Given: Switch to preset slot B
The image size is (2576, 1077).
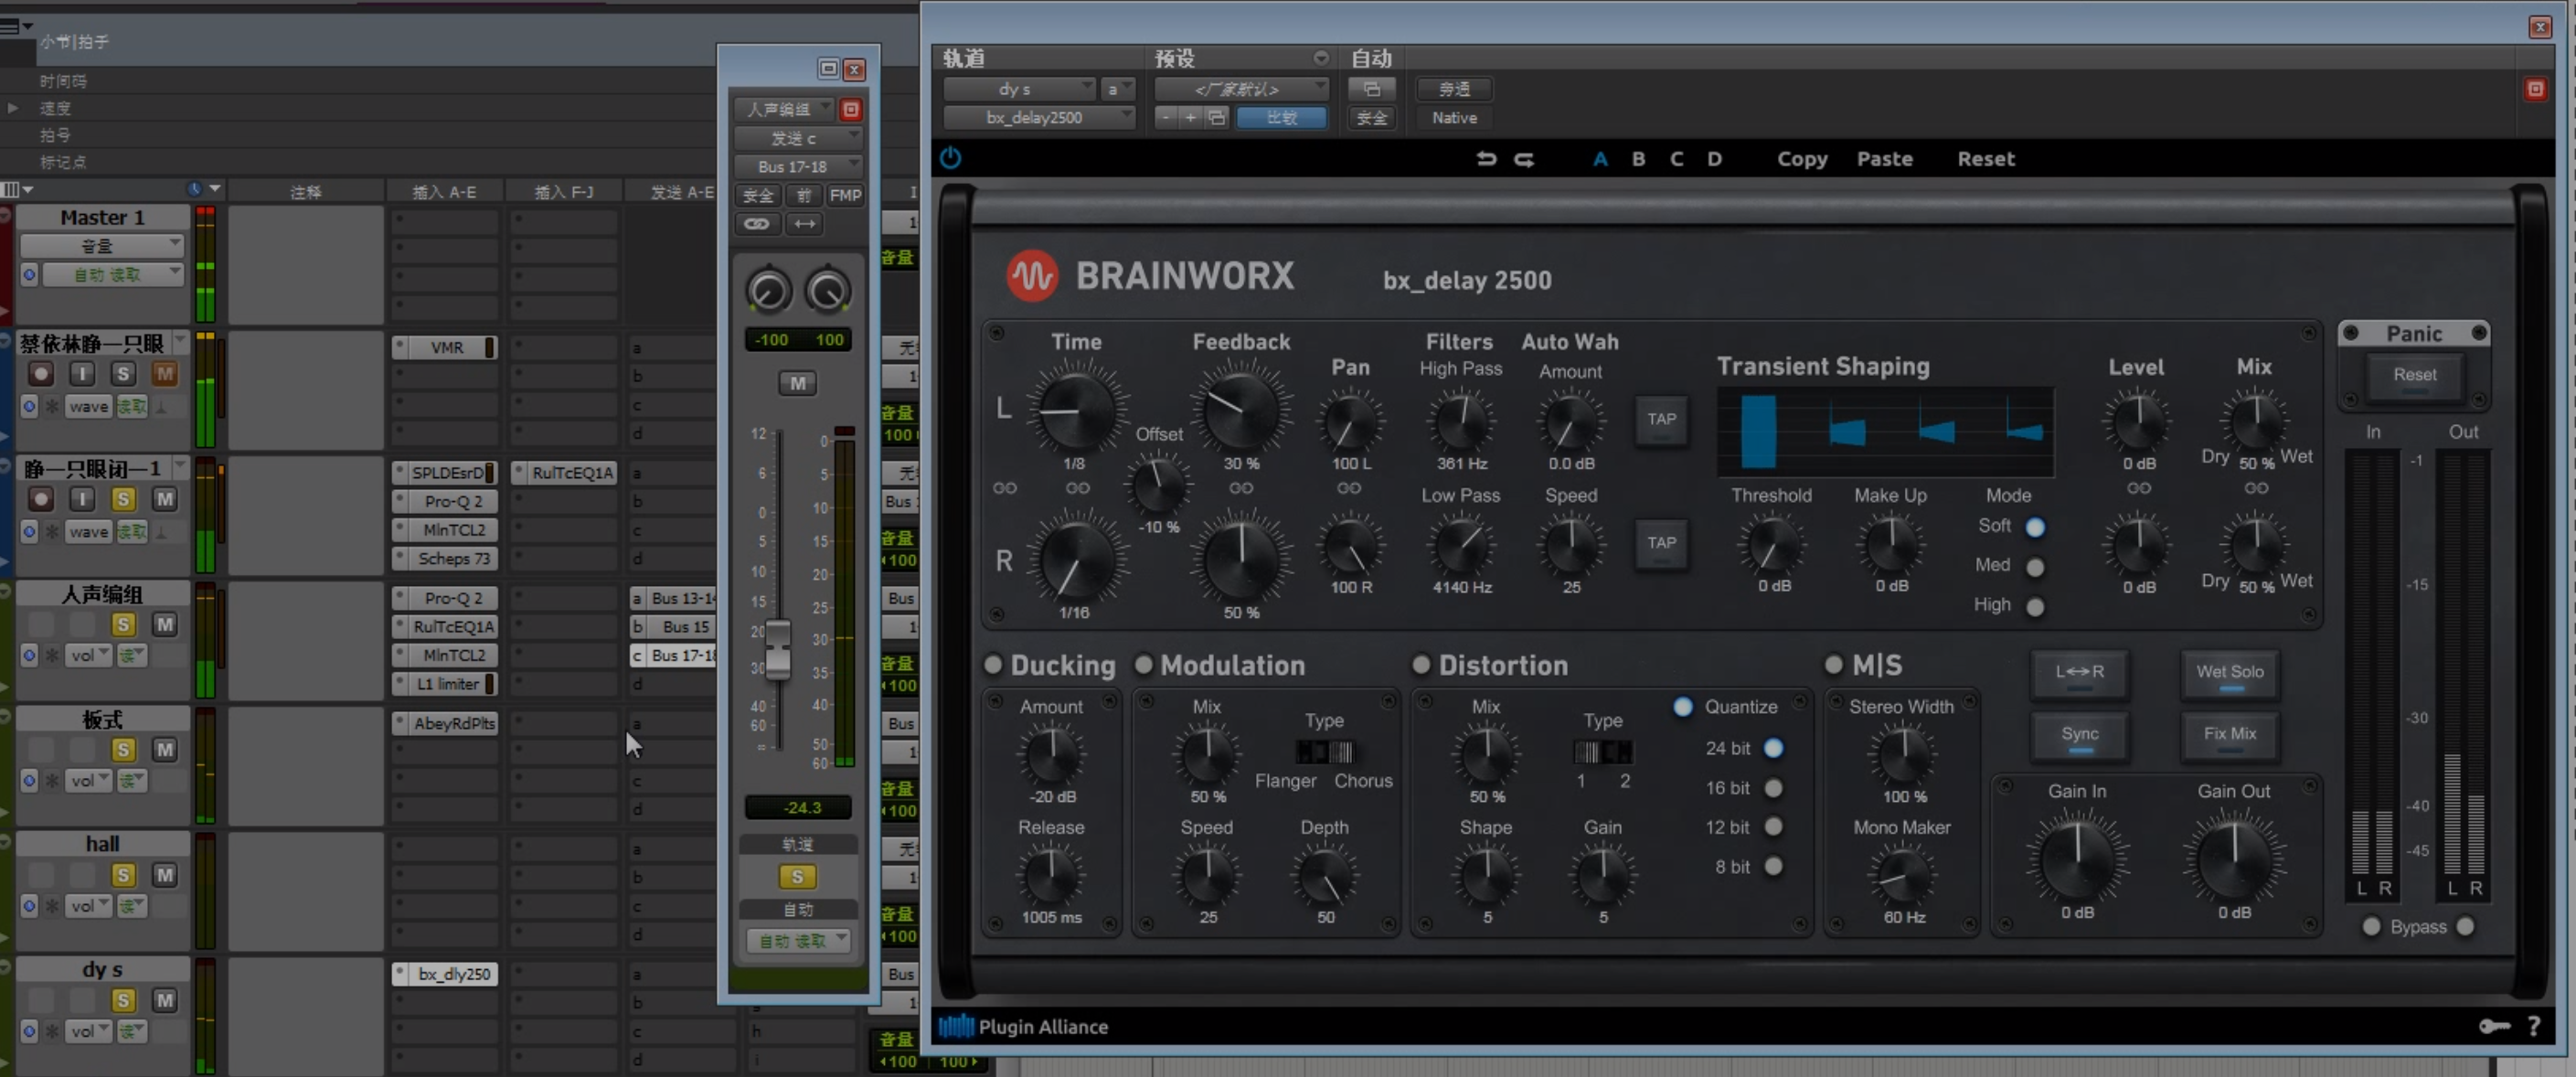Looking at the screenshot, I should (x=1639, y=158).
